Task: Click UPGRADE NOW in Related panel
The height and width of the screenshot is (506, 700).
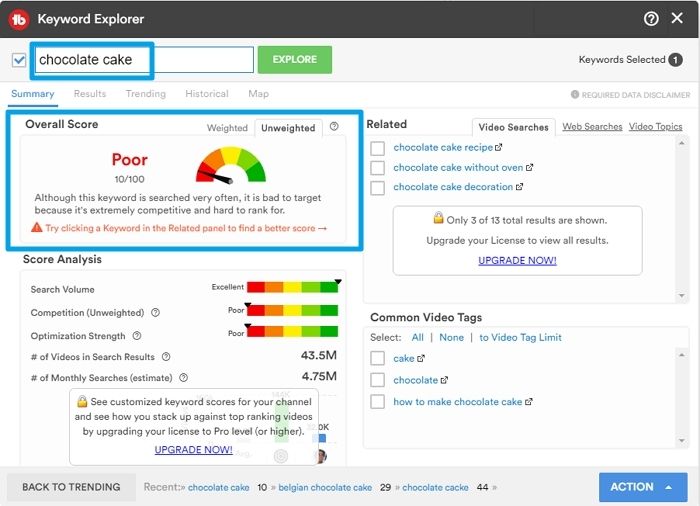Action: (x=517, y=260)
